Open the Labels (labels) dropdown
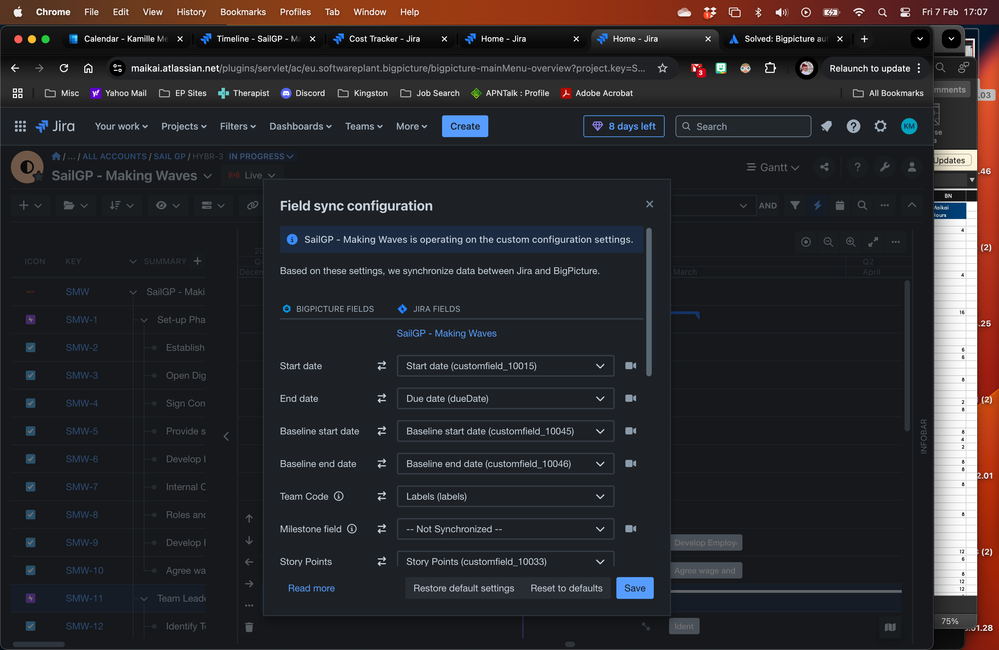This screenshot has height=650, width=999. [505, 496]
